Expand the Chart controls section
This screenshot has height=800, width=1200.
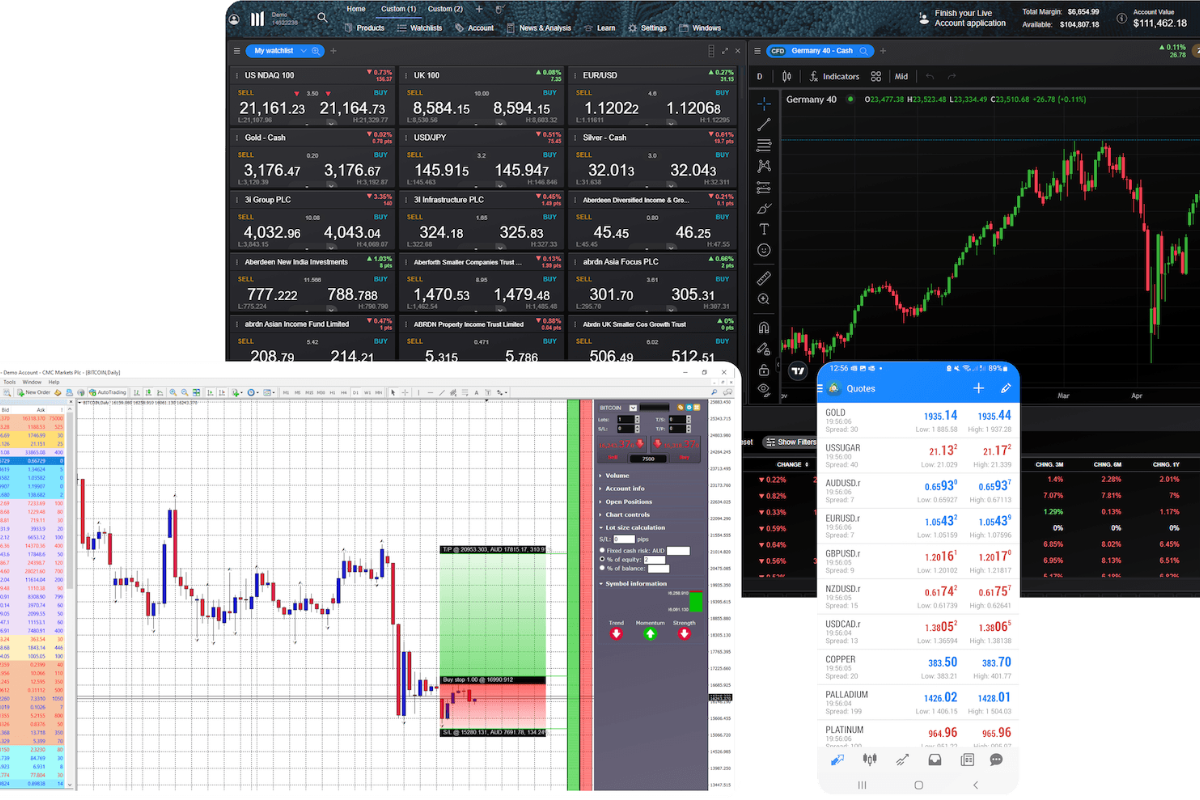[624, 514]
